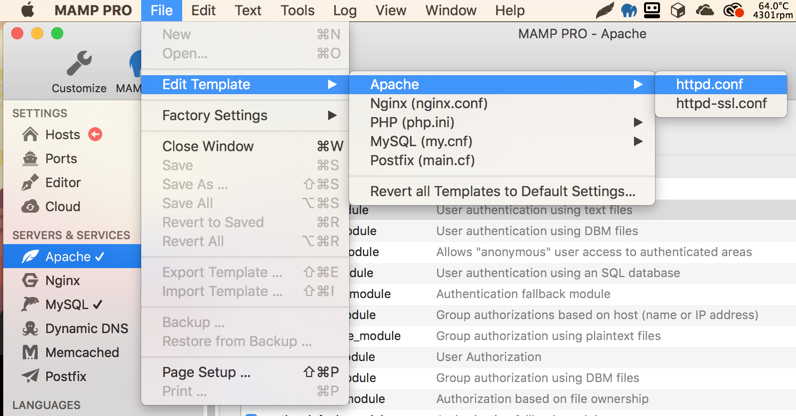Expand the MySQL (my.cnf) submenu arrow
796x416 pixels.
638,141
